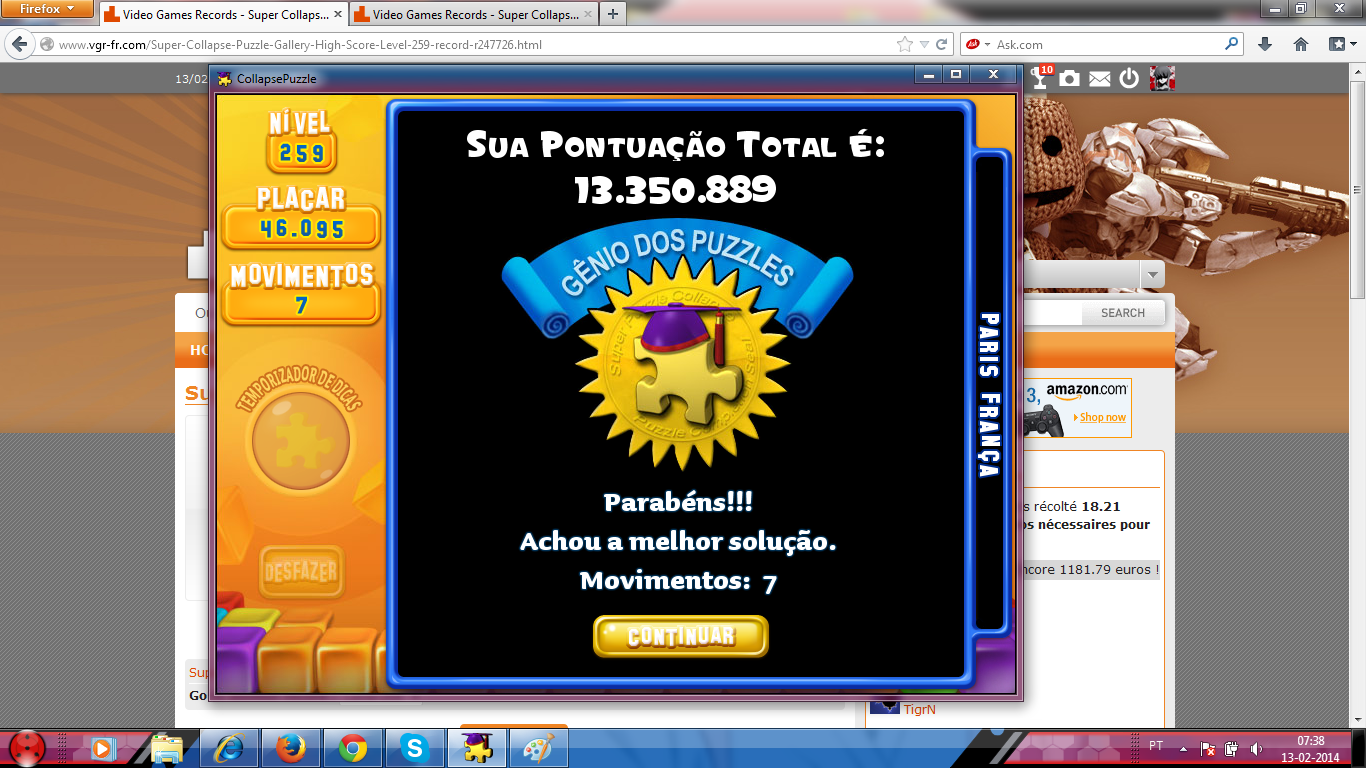The width and height of the screenshot is (1366, 768).
Task: Click the power logout icon
Action: pos(1129,78)
